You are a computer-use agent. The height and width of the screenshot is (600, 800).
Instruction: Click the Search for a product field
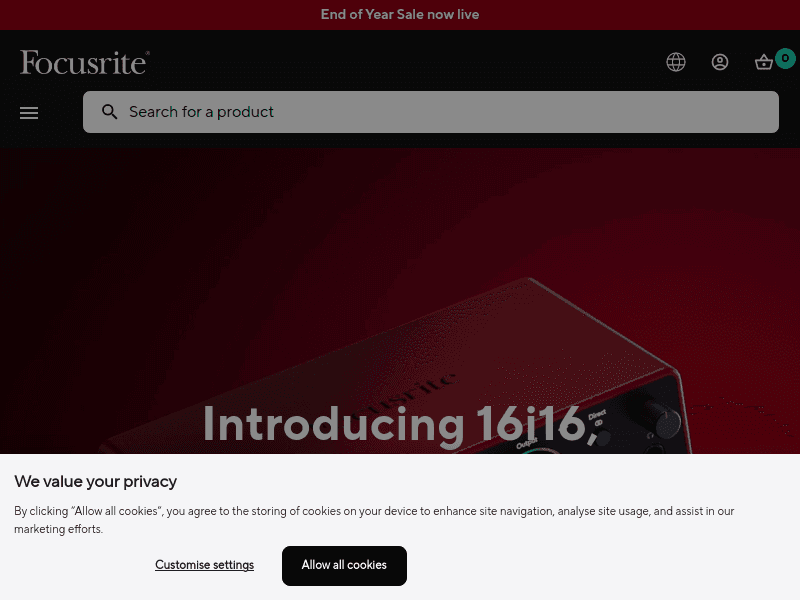tap(430, 112)
